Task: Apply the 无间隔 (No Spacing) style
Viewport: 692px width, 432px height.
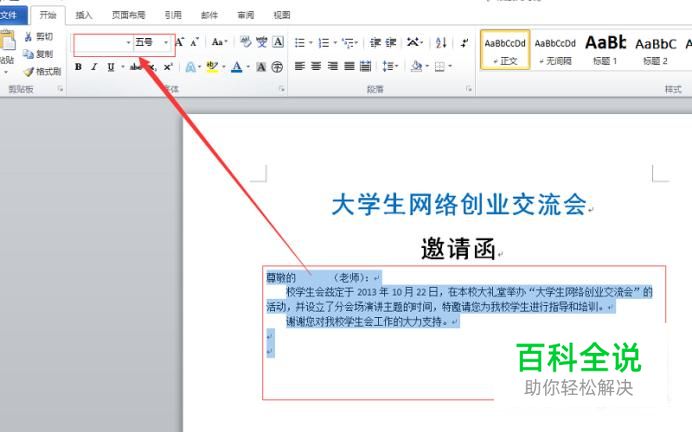Action: pyautogui.click(x=555, y=50)
